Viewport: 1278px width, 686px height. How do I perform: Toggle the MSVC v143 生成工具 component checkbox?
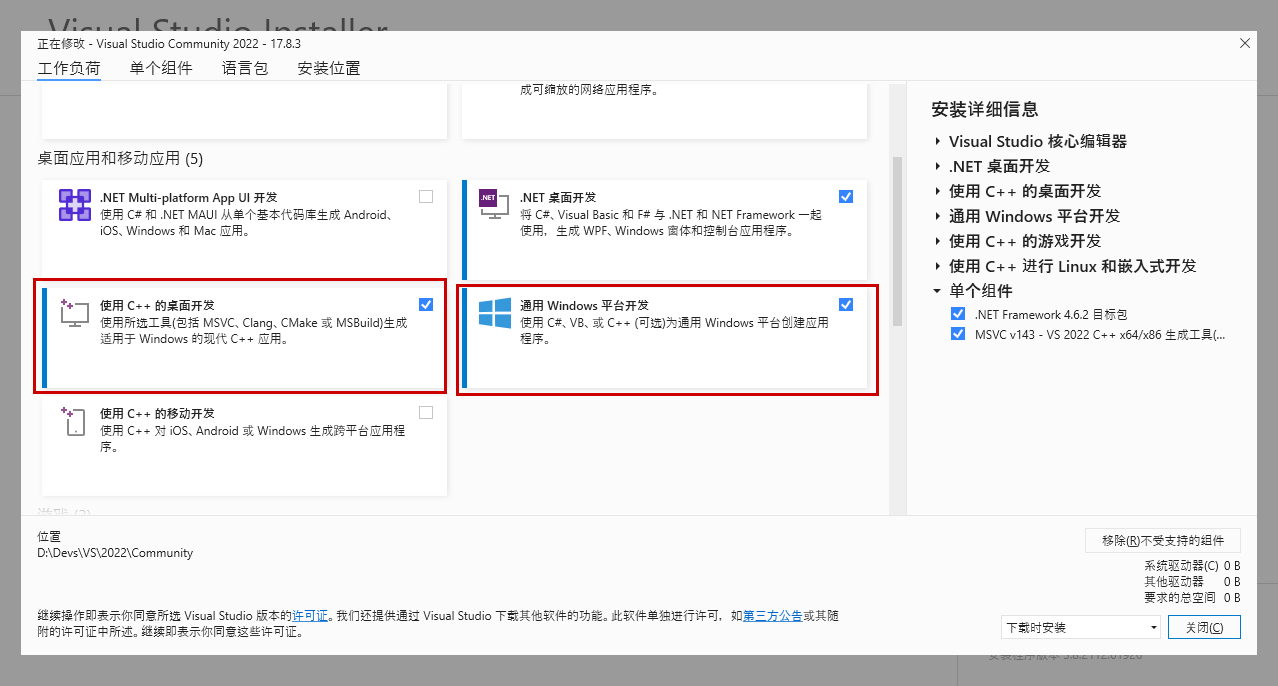click(960, 335)
